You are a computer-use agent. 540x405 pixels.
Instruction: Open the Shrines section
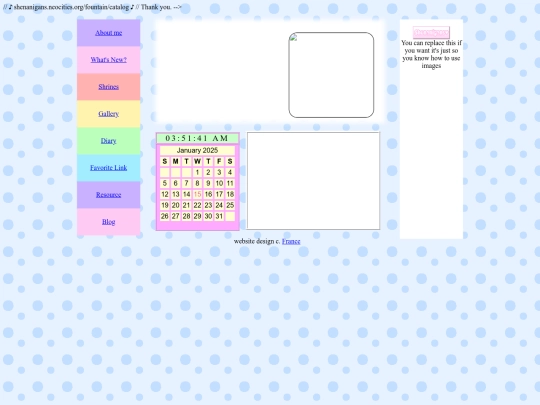pos(108,86)
